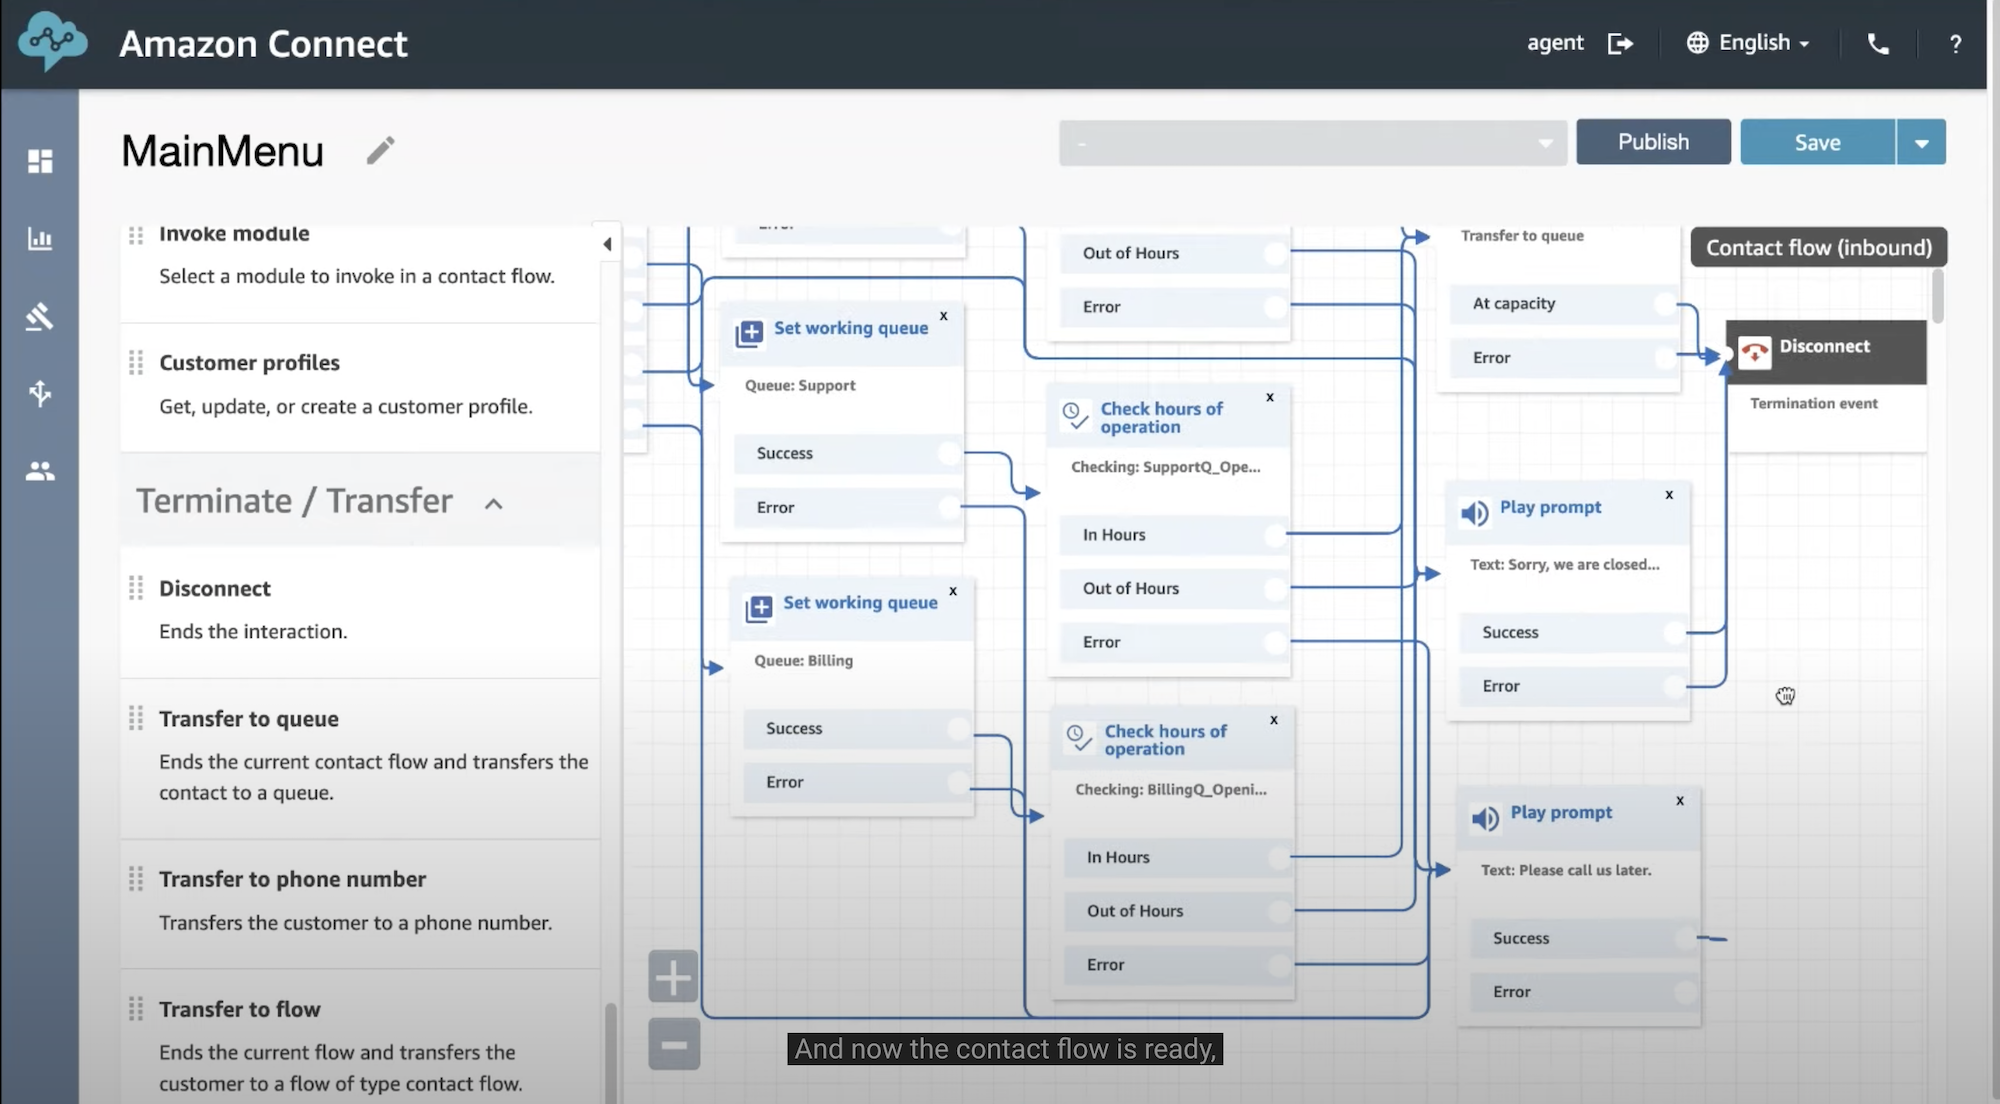Remove the Set working queue Support block
Image resolution: width=2000 pixels, height=1104 pixels.
point(943,315)
